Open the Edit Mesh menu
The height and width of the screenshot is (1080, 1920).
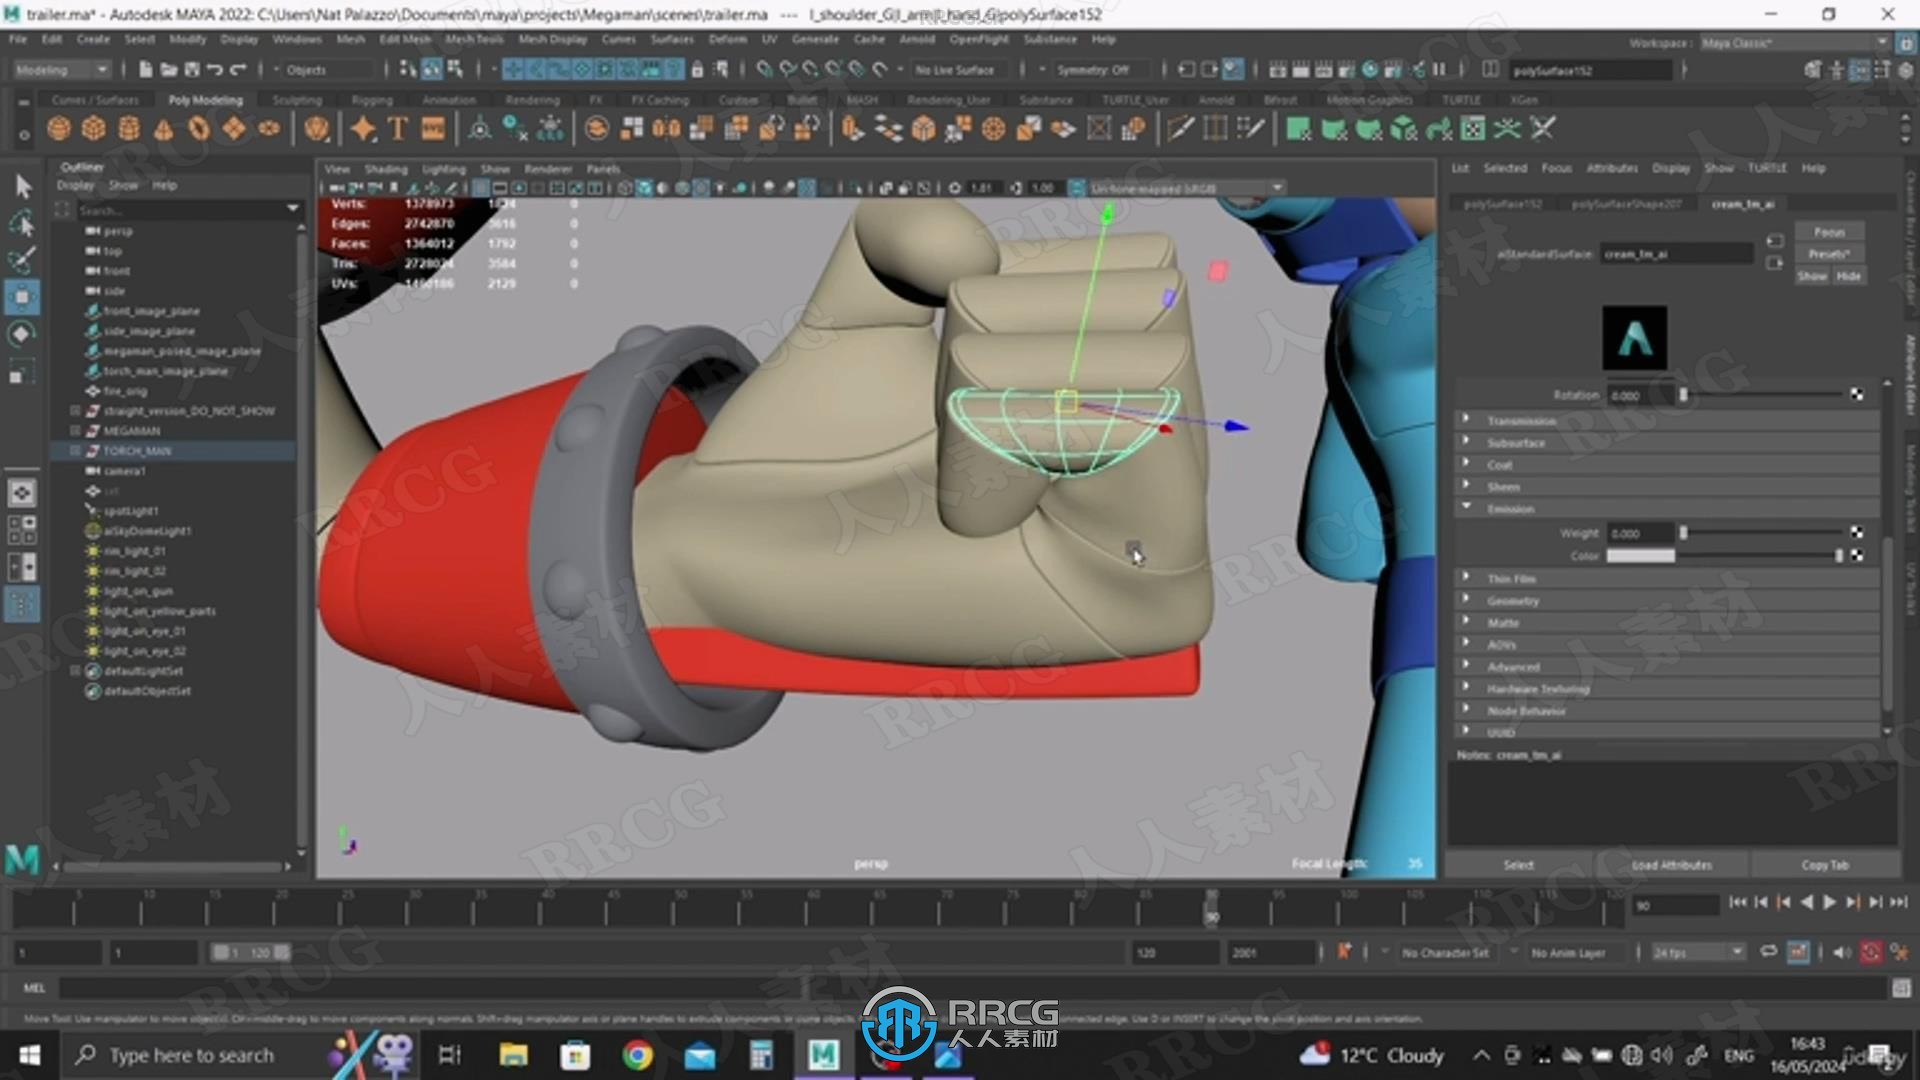pos(404,39)
